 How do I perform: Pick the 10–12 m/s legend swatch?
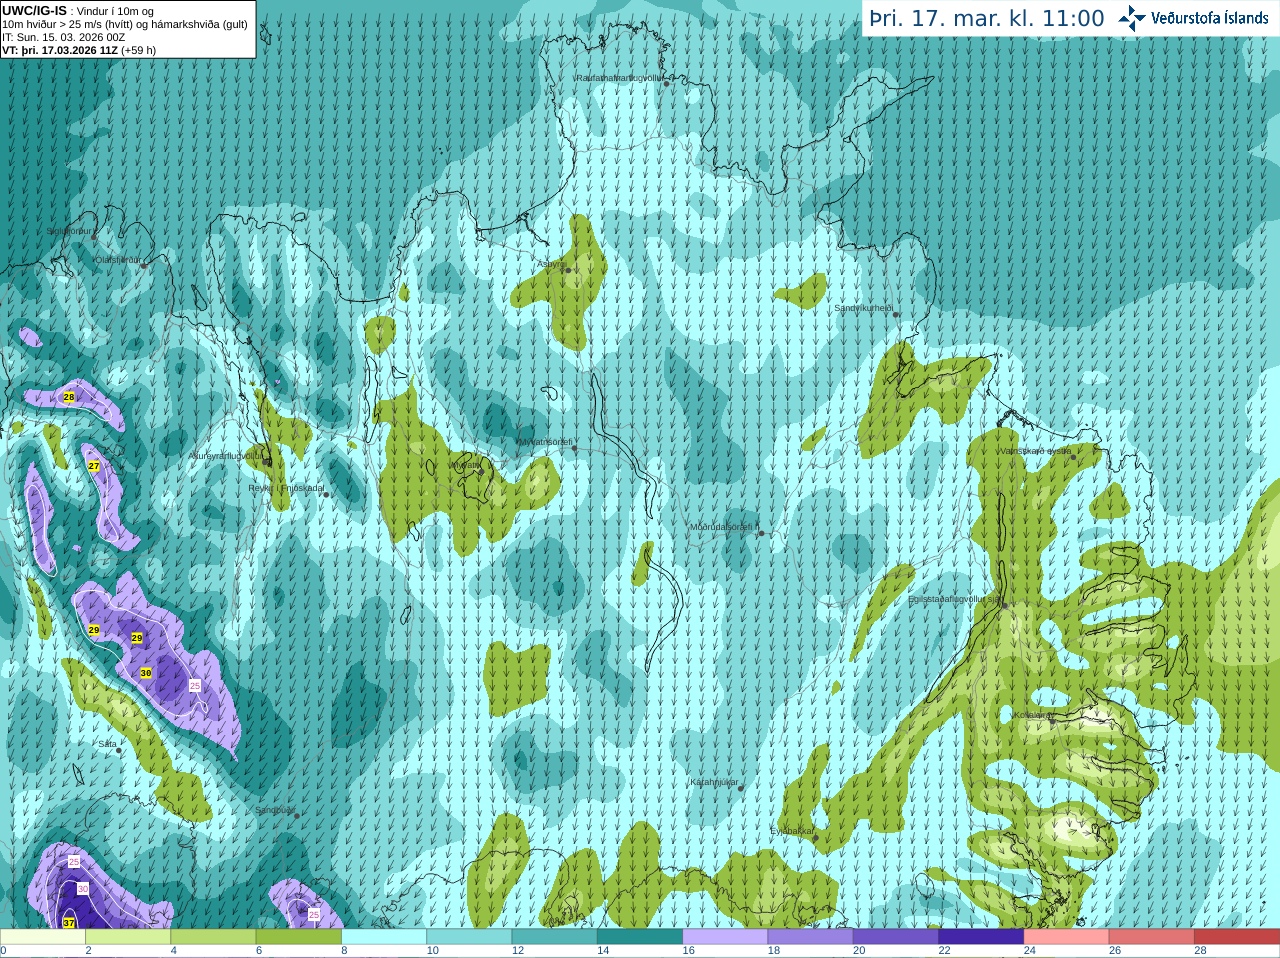tap(469, 937)
